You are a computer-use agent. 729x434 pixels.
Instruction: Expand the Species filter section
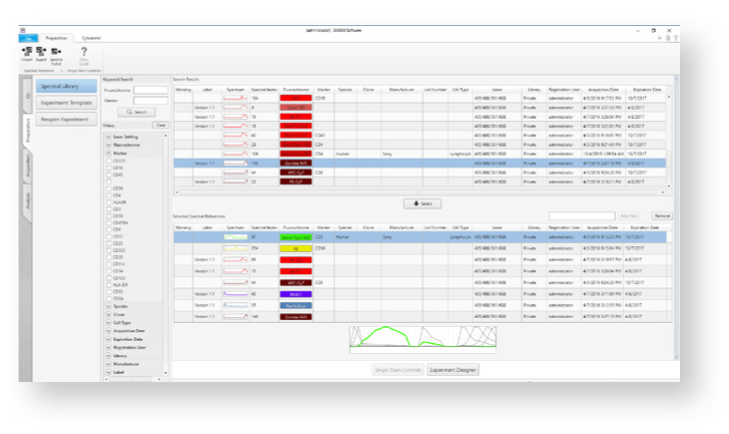coord(107,305)
